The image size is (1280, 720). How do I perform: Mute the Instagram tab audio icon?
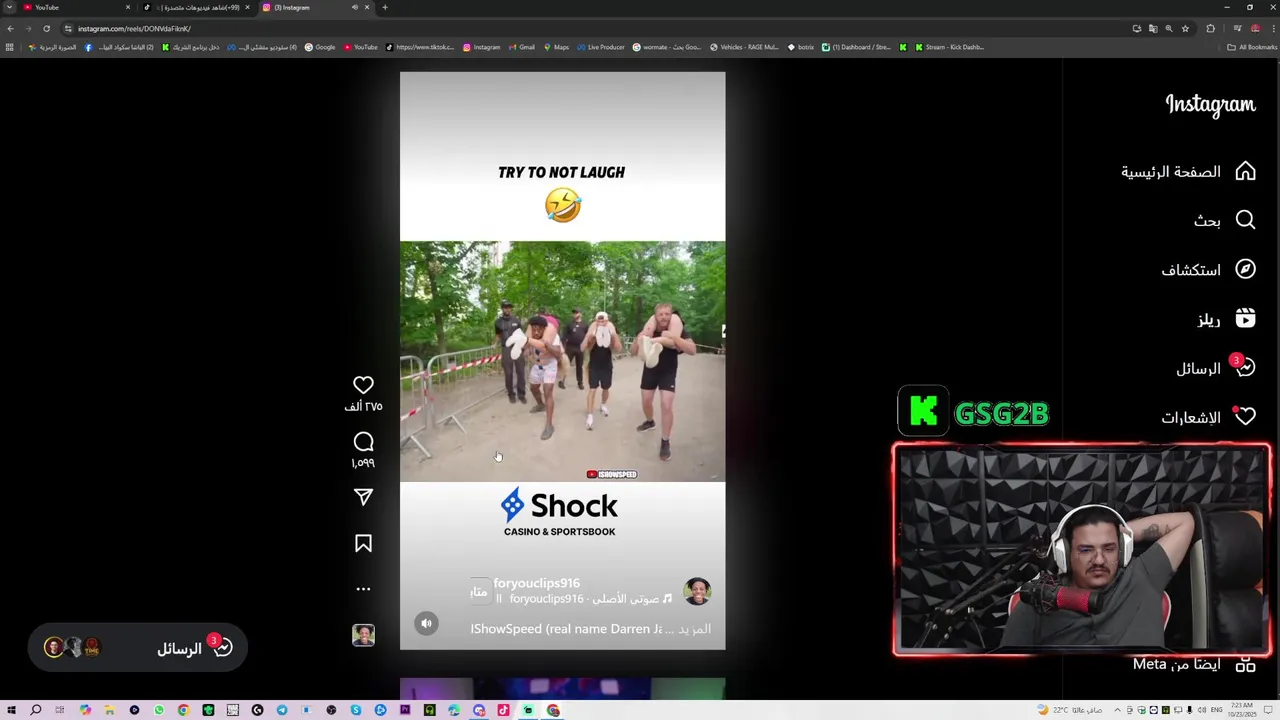[354, 7]
